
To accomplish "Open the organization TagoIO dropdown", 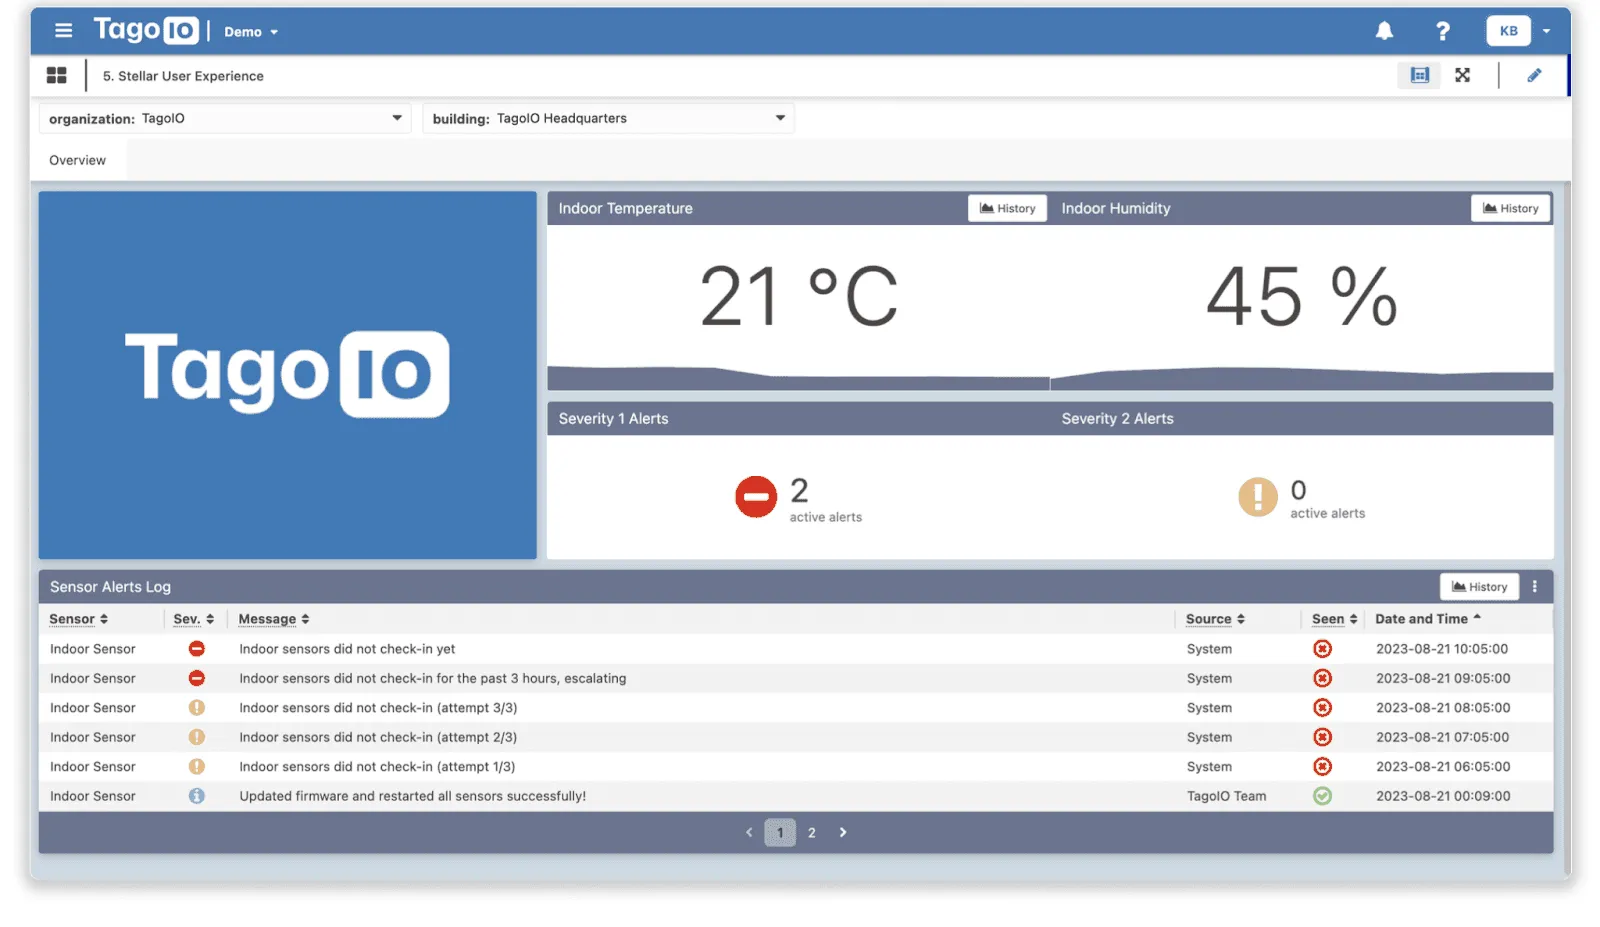I will pos(396,118).
